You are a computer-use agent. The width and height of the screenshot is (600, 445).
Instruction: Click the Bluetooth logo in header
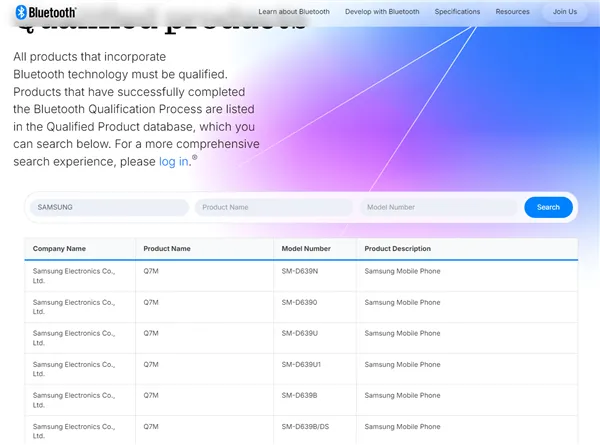[46, 12]
